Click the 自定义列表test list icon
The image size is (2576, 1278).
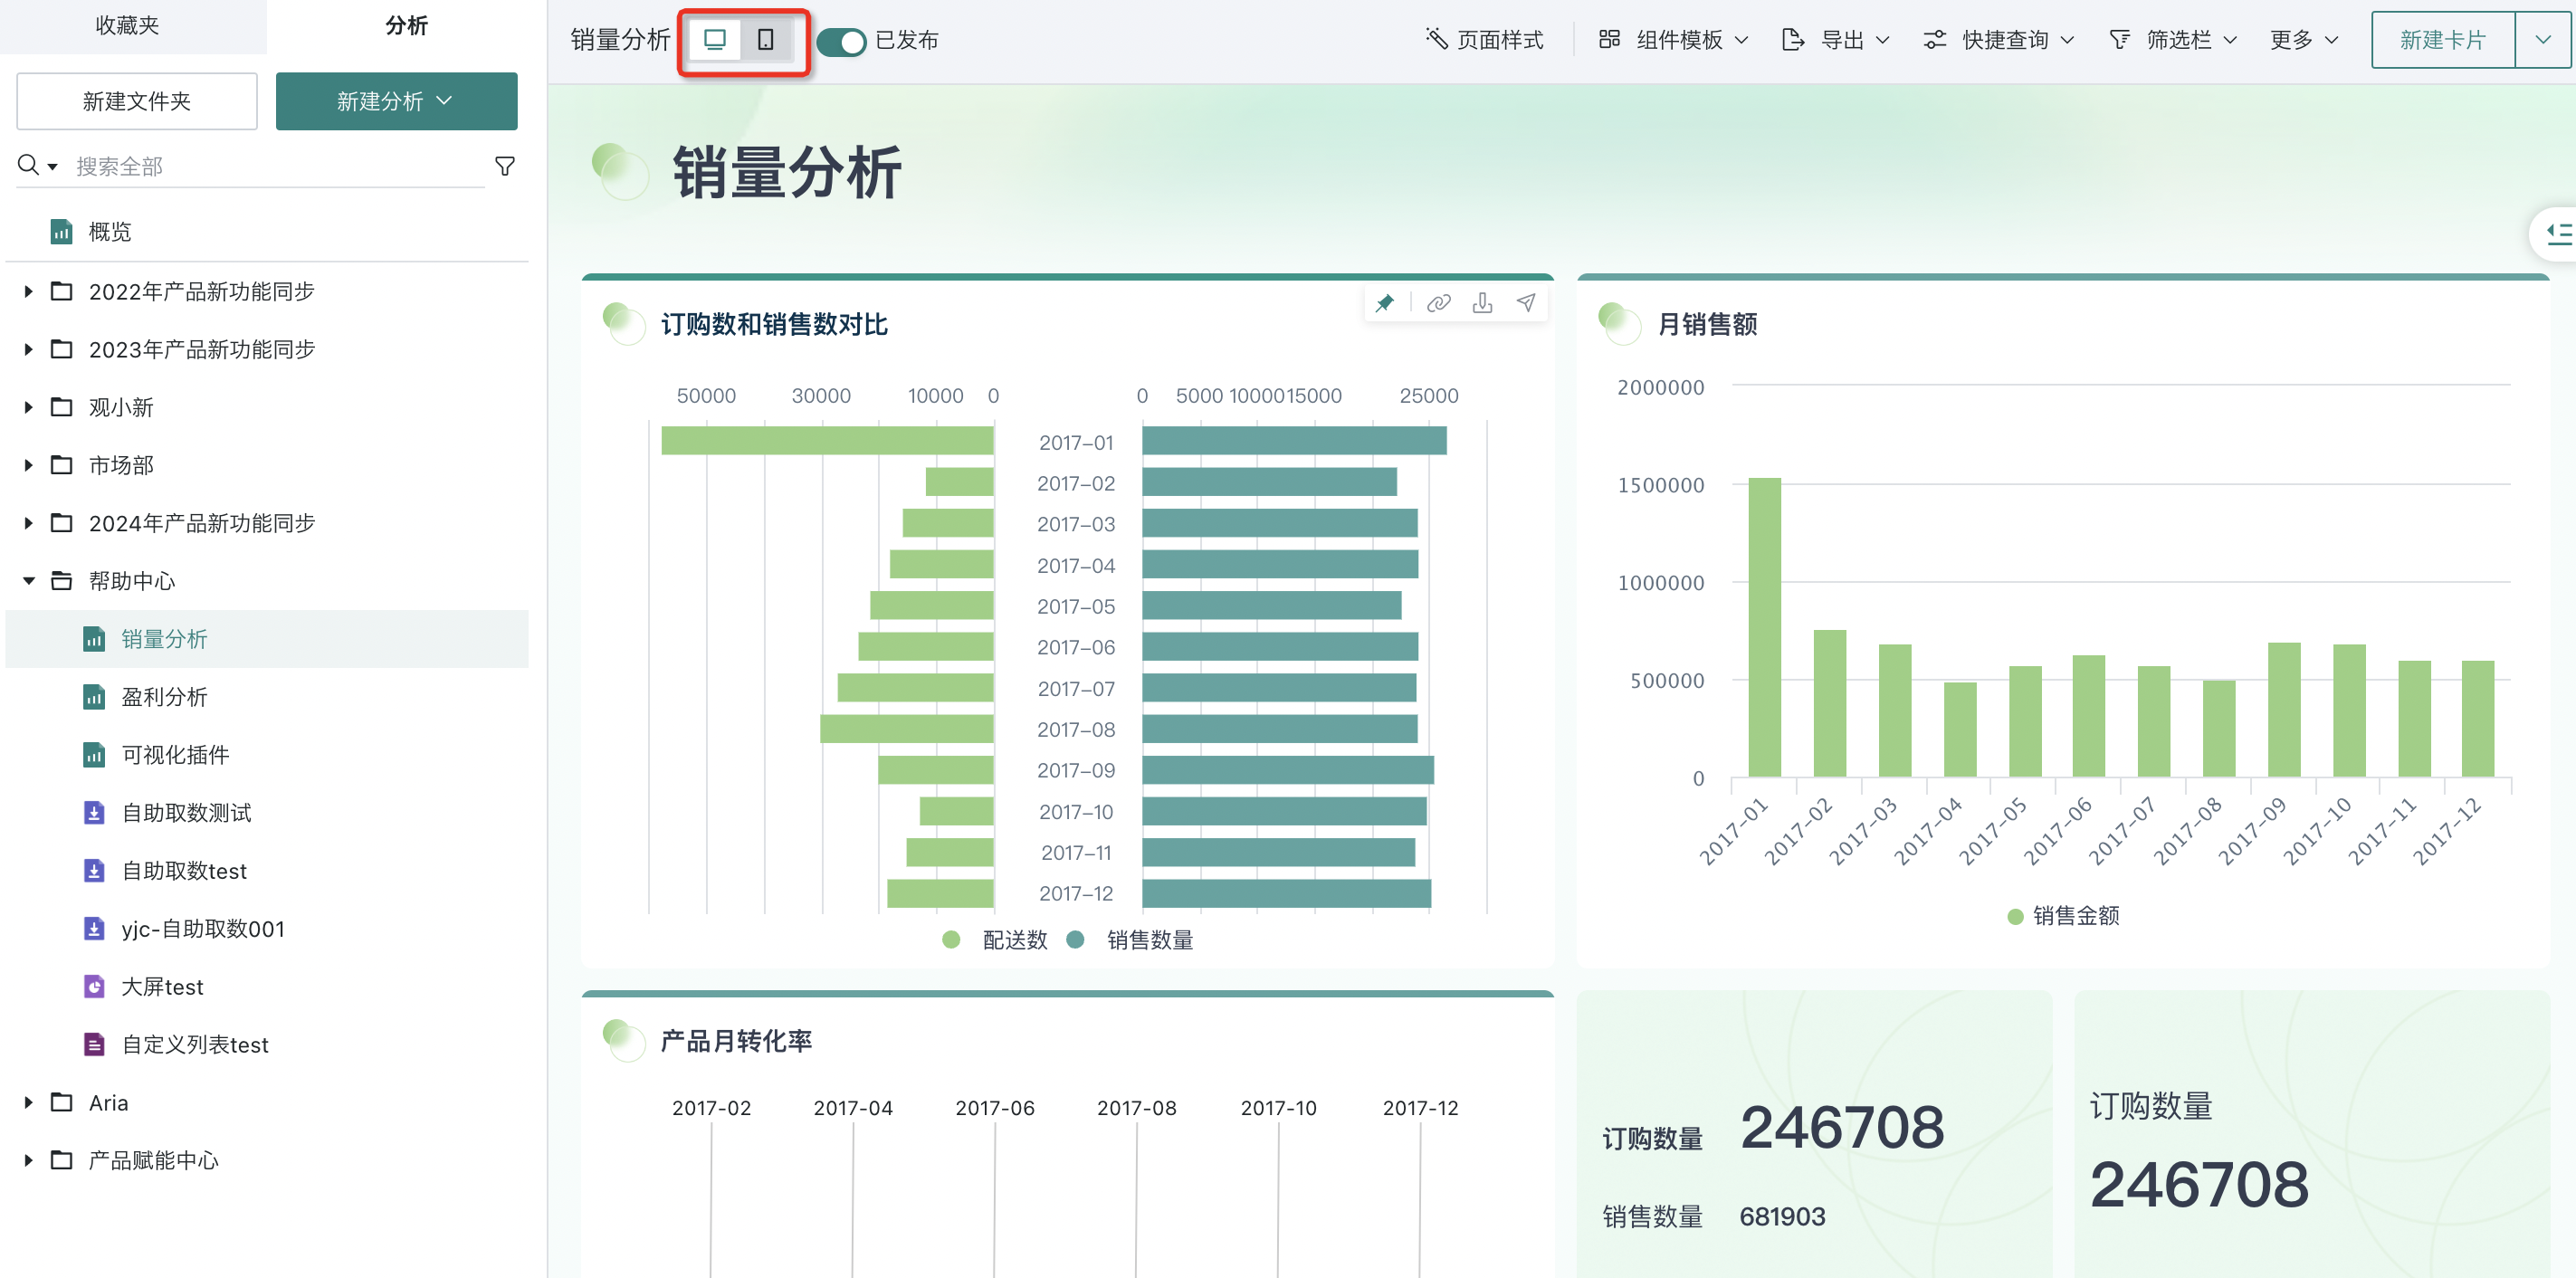click(94, 1045)
